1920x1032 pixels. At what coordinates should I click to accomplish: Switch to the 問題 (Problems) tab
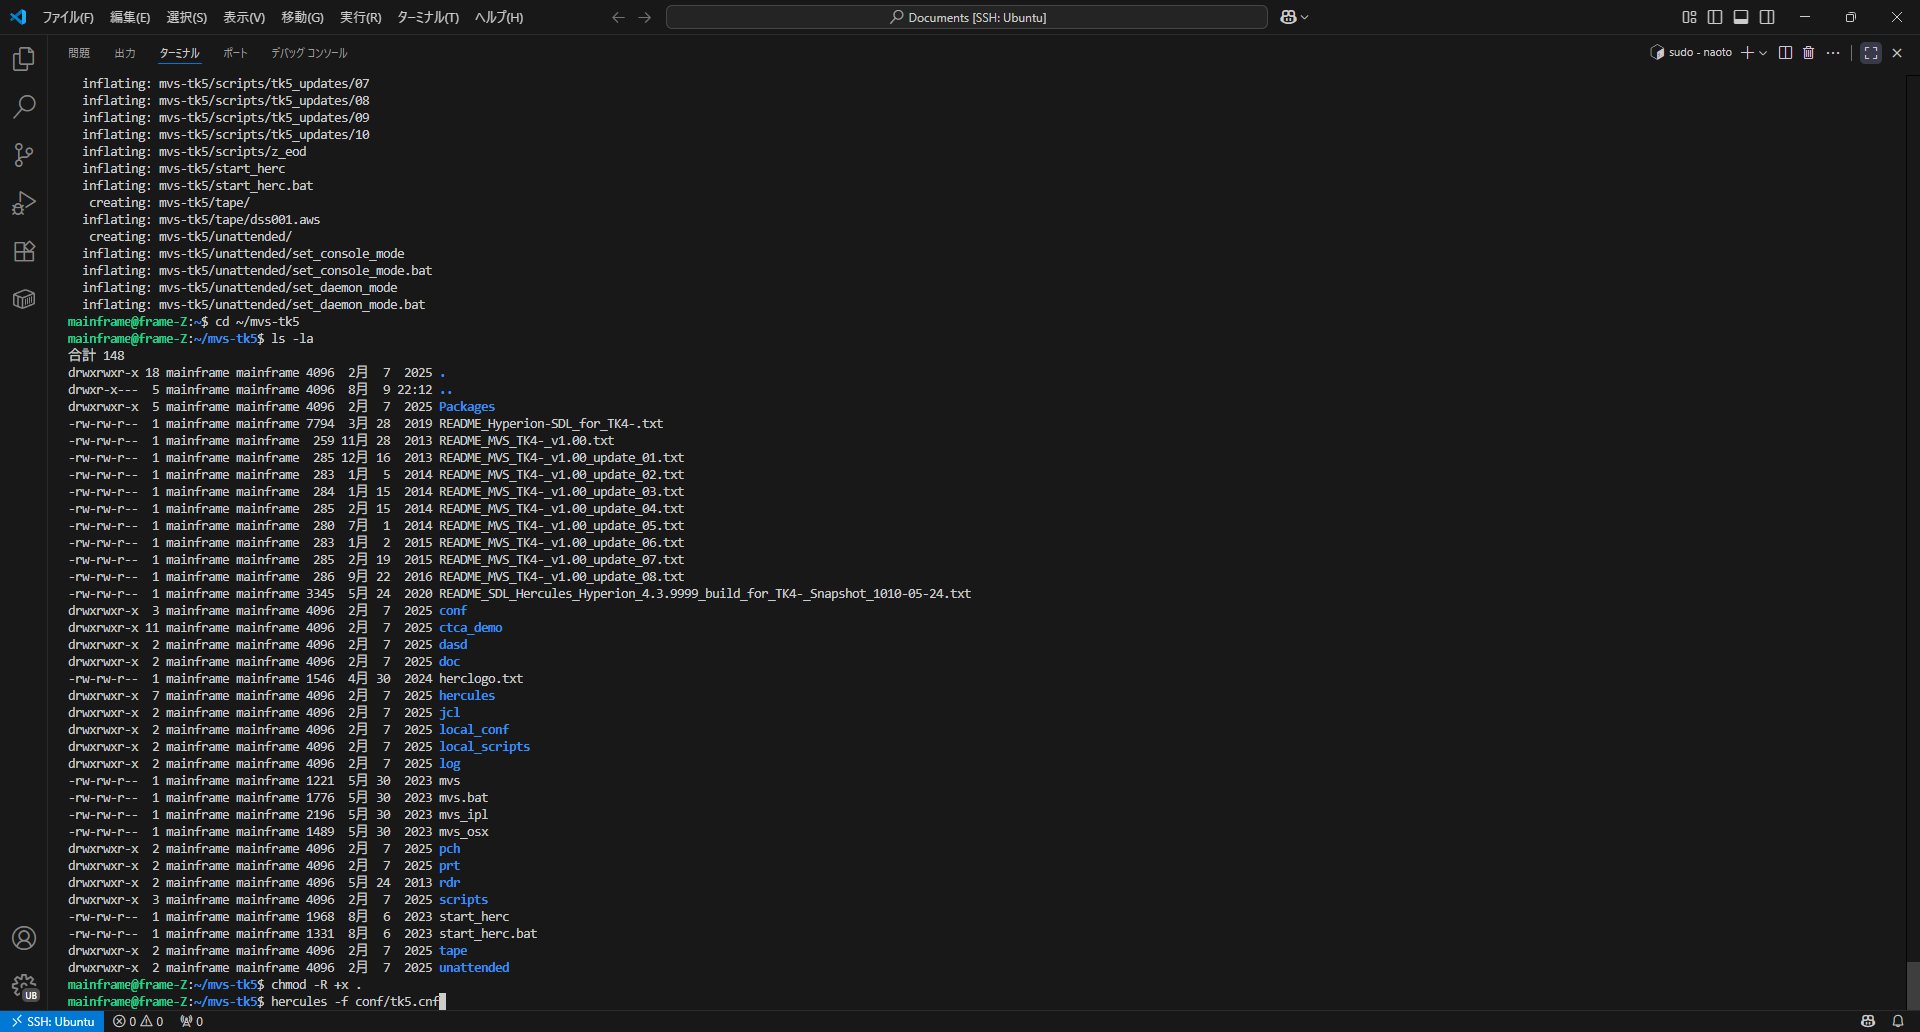pos(79,53)
